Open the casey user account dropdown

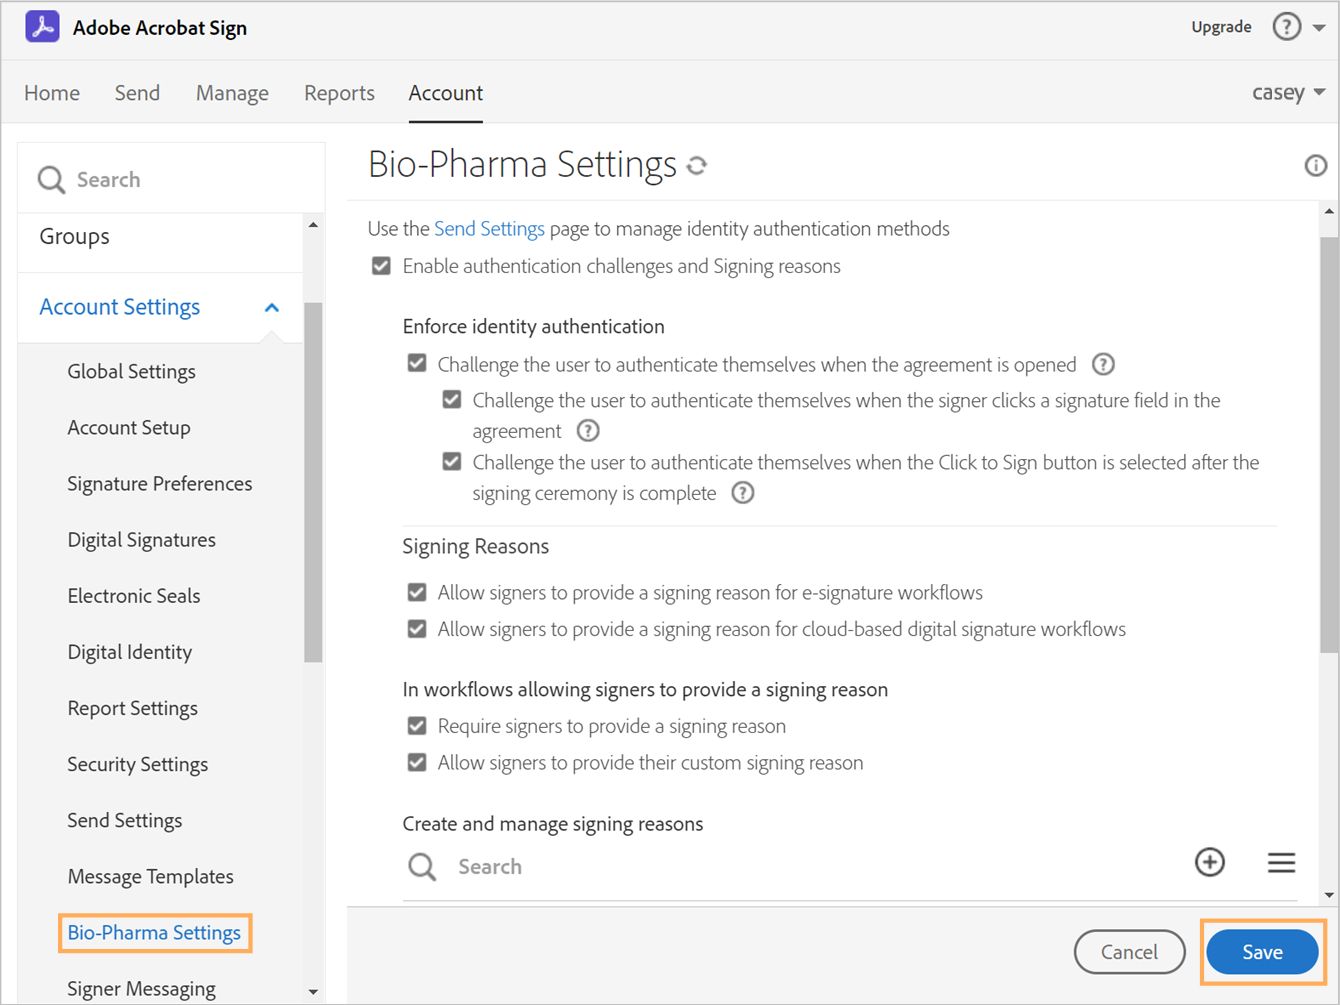coord(1288,93)
